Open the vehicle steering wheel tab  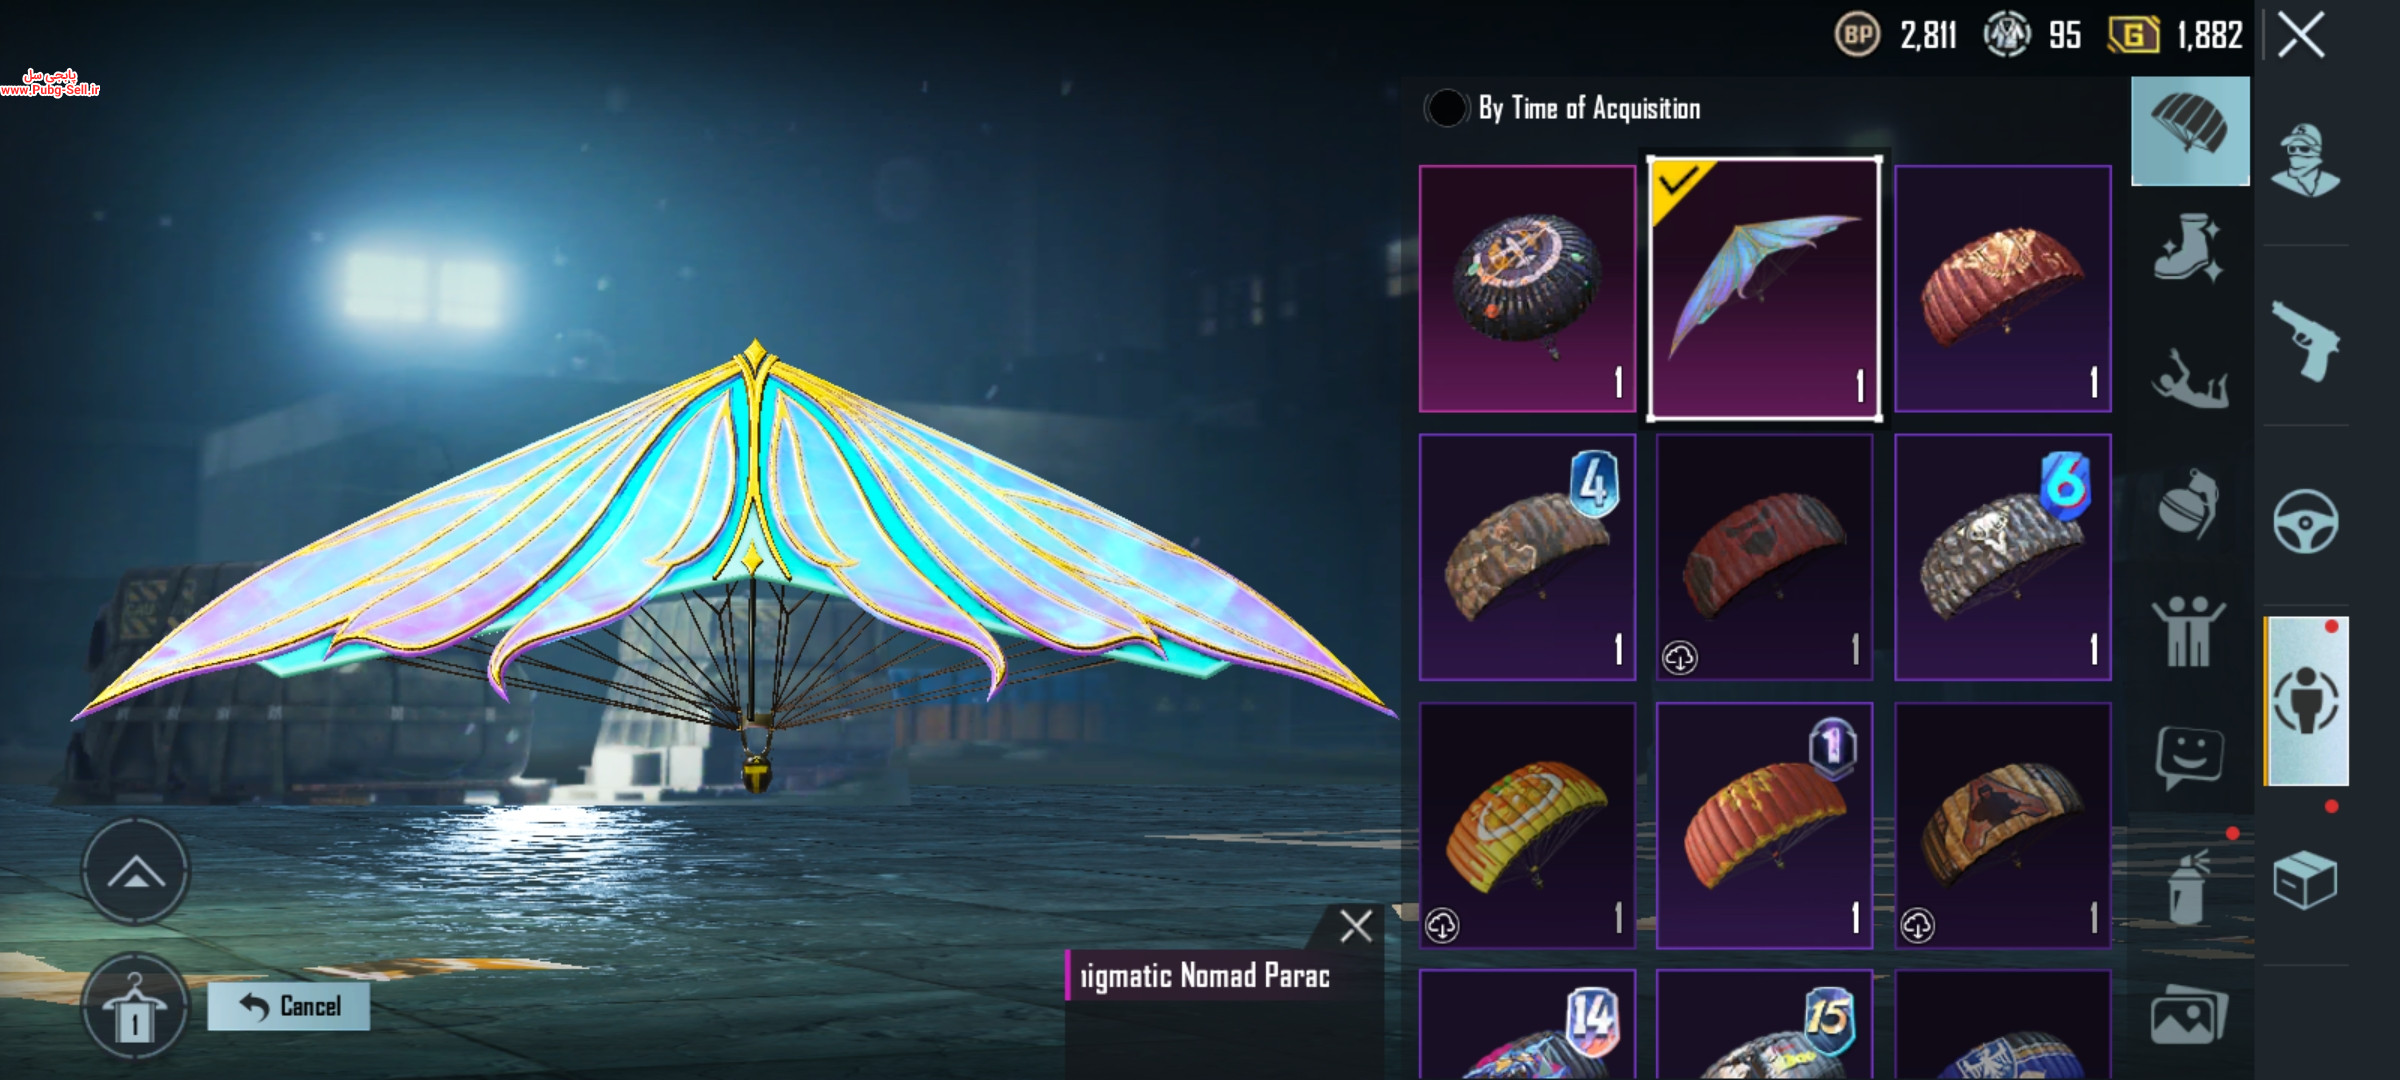(x=2306, y=521)
